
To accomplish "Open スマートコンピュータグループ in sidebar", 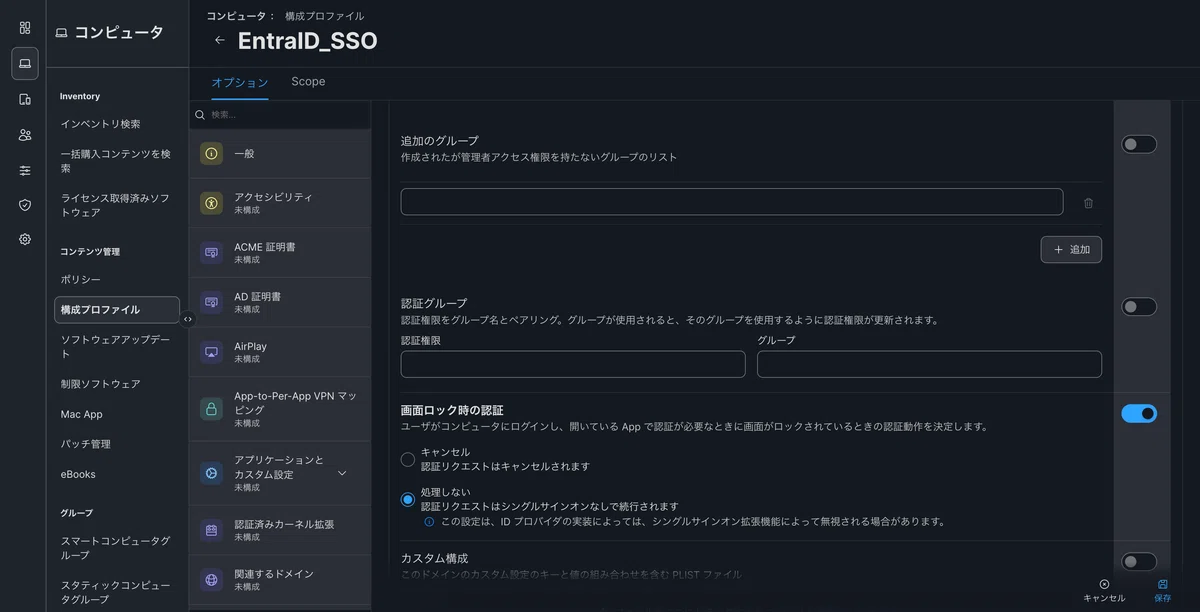I will pyautogui.click(x=116, y=548).
